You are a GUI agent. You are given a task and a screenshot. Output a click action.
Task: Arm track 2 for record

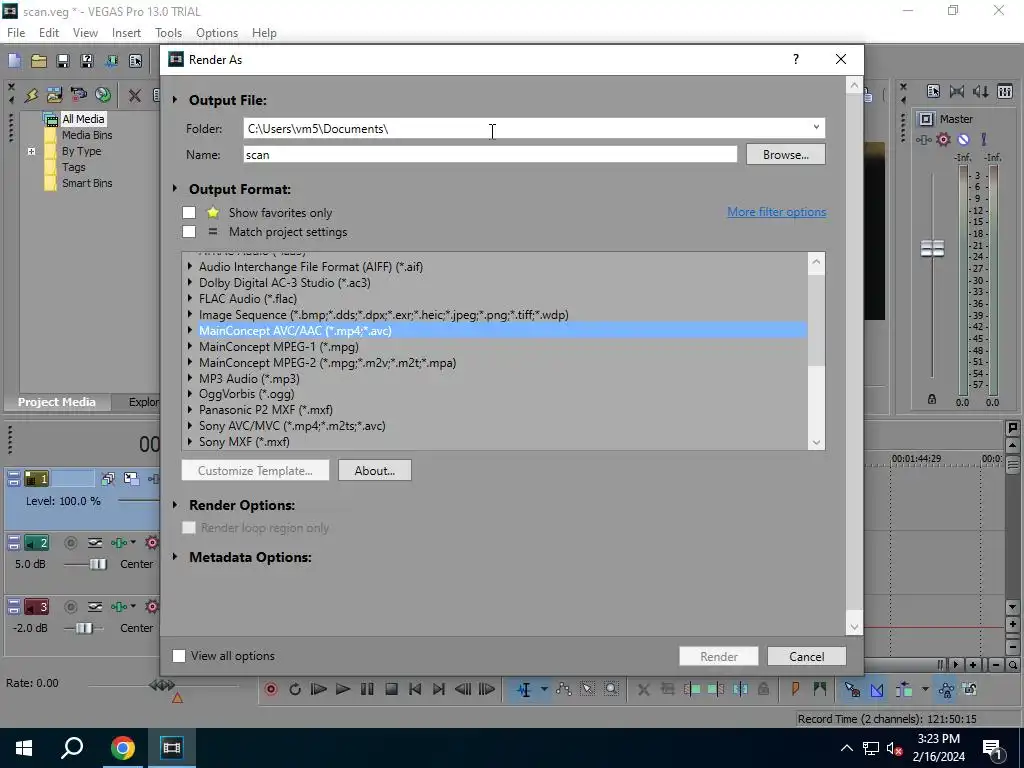(71, 542)
